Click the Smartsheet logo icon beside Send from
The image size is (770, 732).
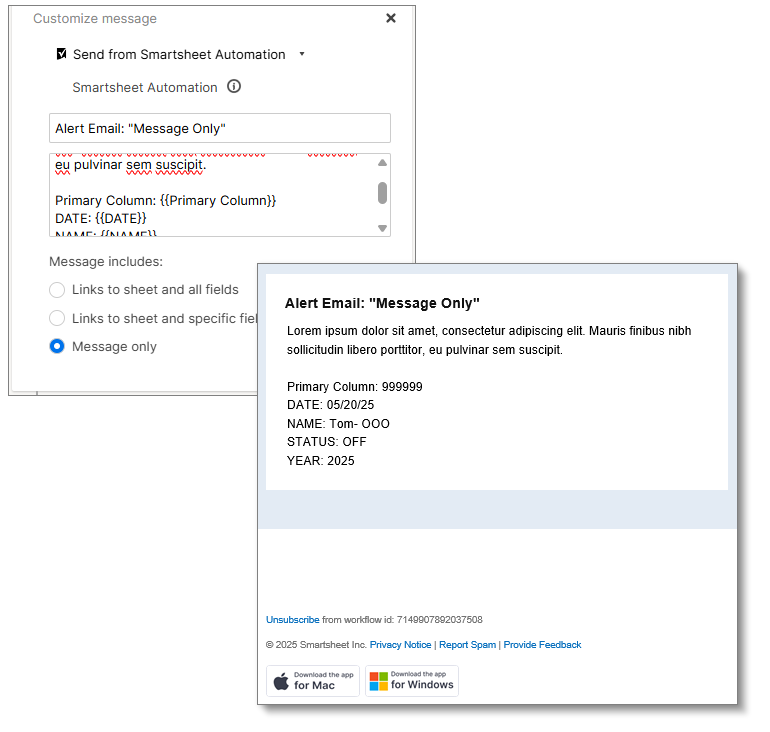61,54
